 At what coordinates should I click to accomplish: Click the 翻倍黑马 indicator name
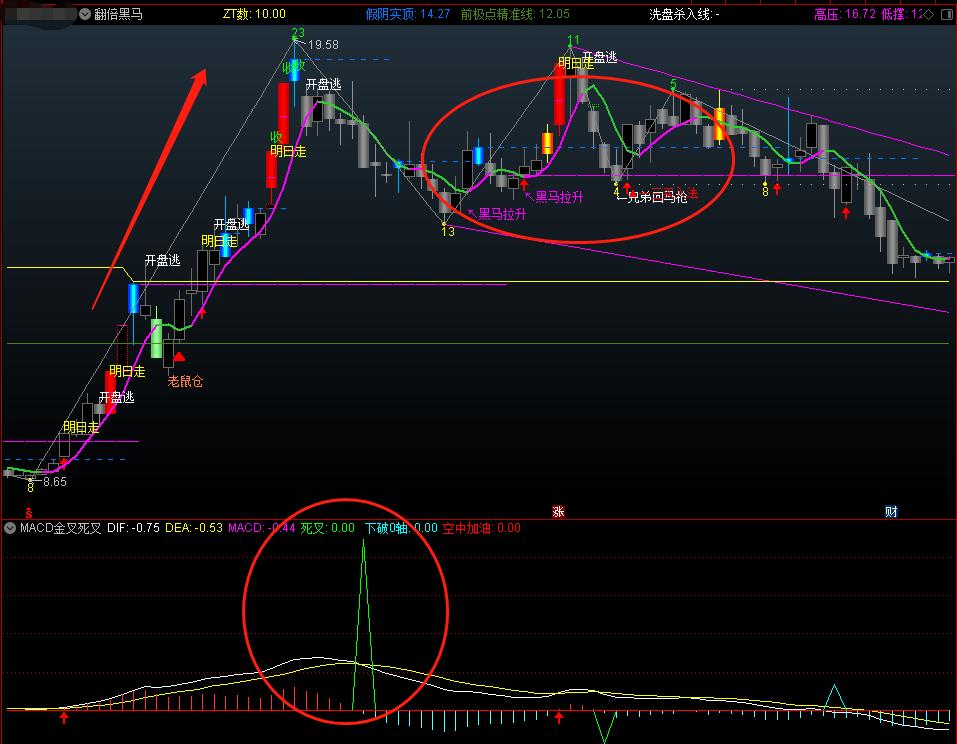[x=118, y=15]
